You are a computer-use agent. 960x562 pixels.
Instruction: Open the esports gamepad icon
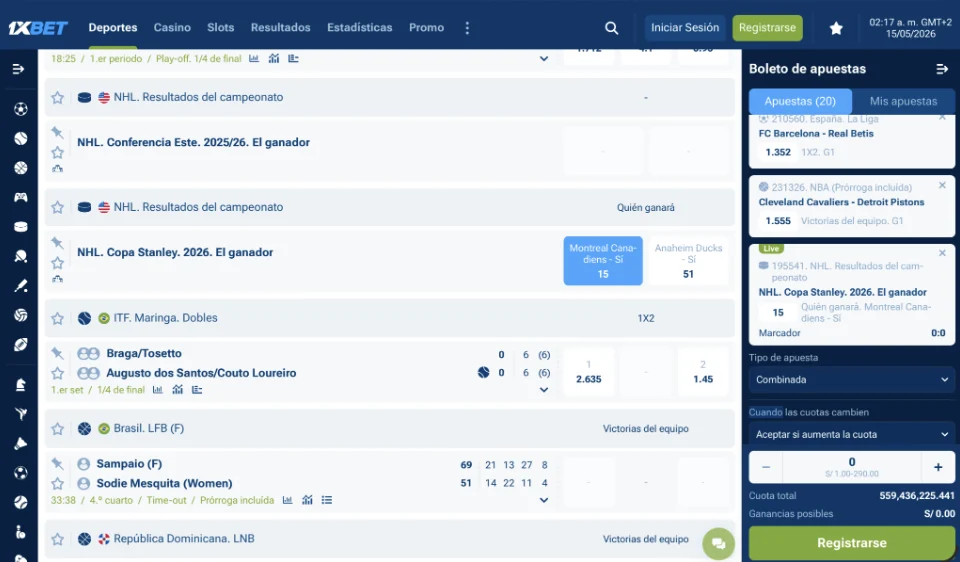point(21,197)
